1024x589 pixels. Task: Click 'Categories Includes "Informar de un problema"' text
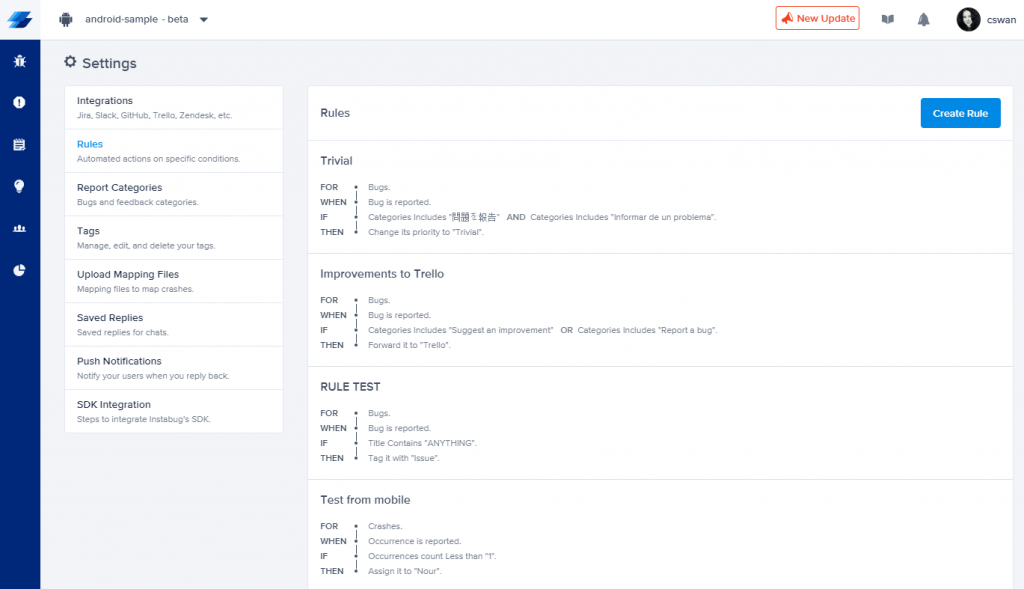623,217
